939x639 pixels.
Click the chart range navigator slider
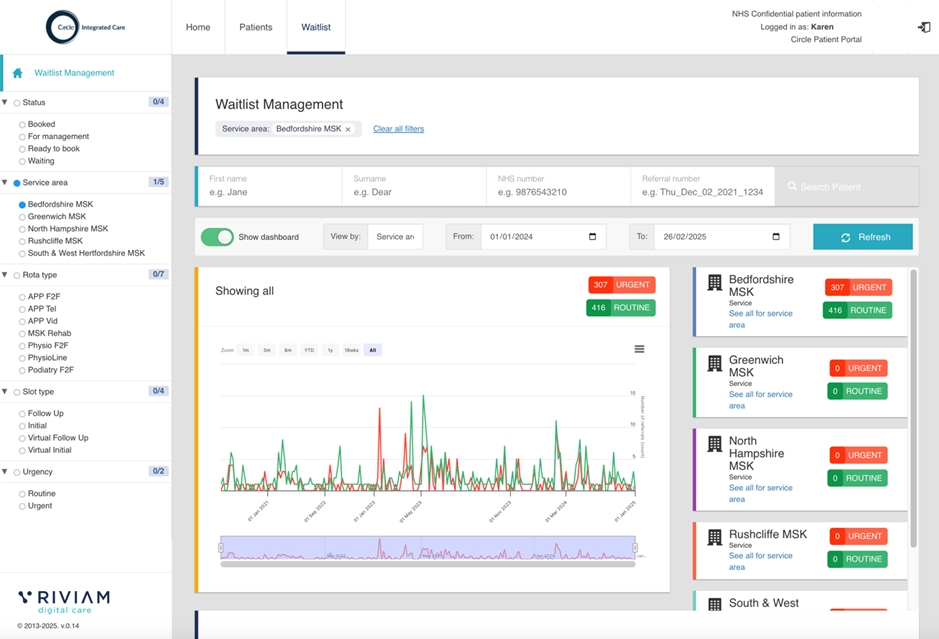tap(427, 548)
